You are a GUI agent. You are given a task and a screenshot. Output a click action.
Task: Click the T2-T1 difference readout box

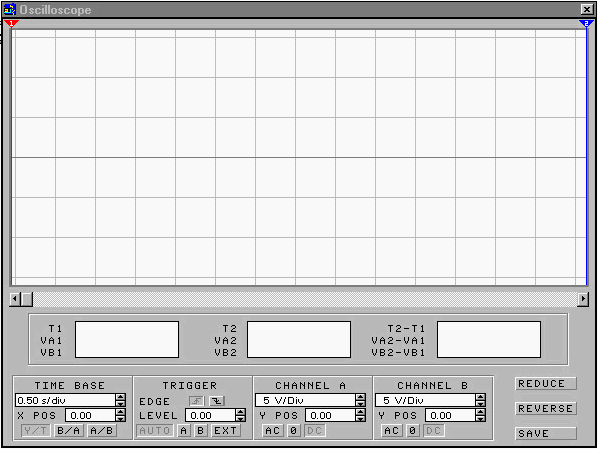pos(489,340)
